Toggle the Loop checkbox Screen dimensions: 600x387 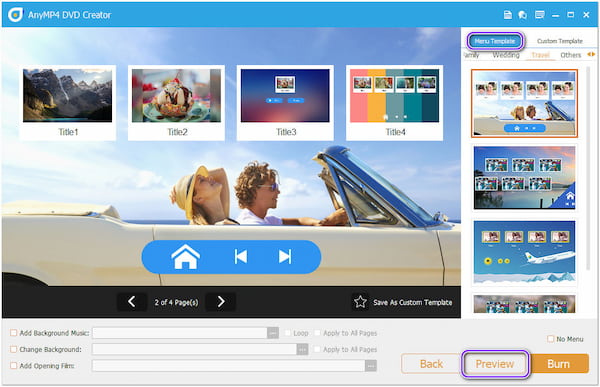288,333
